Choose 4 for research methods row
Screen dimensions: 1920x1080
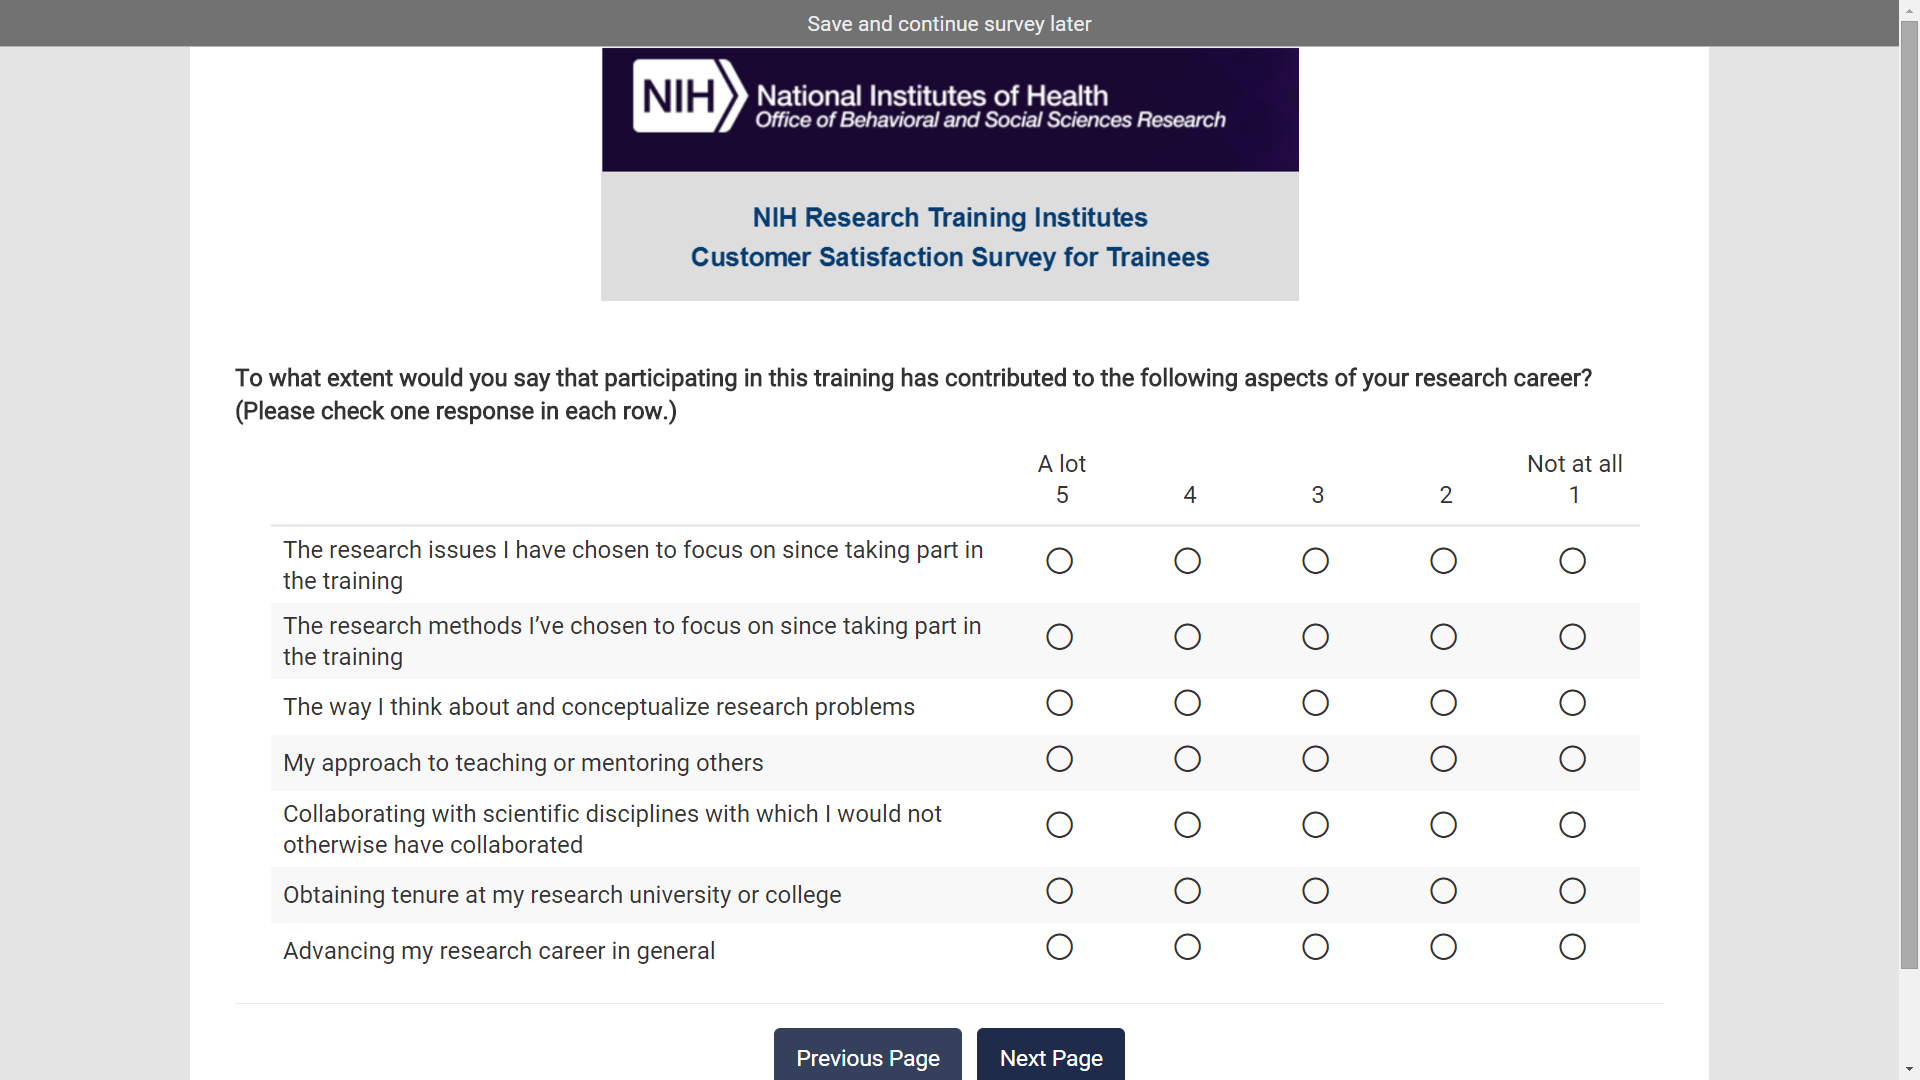pyautogui.click(x=1187, y=637)
